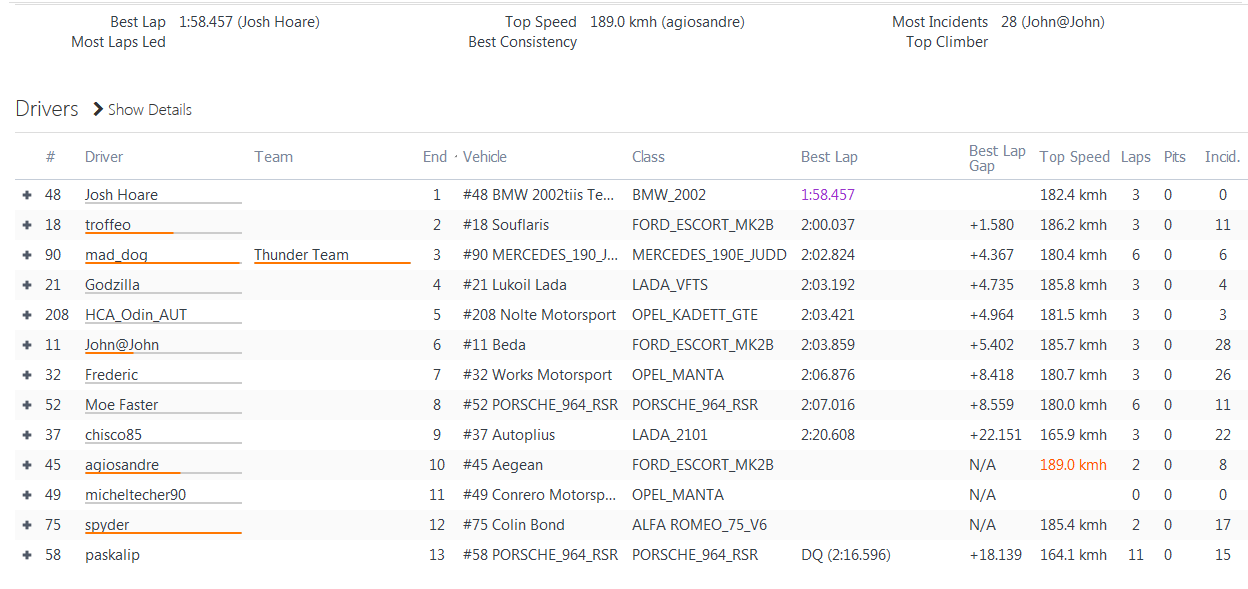Expand Moe Faster driver row
The width and height of the screenshot is (1248, 589).
point(27,405)
